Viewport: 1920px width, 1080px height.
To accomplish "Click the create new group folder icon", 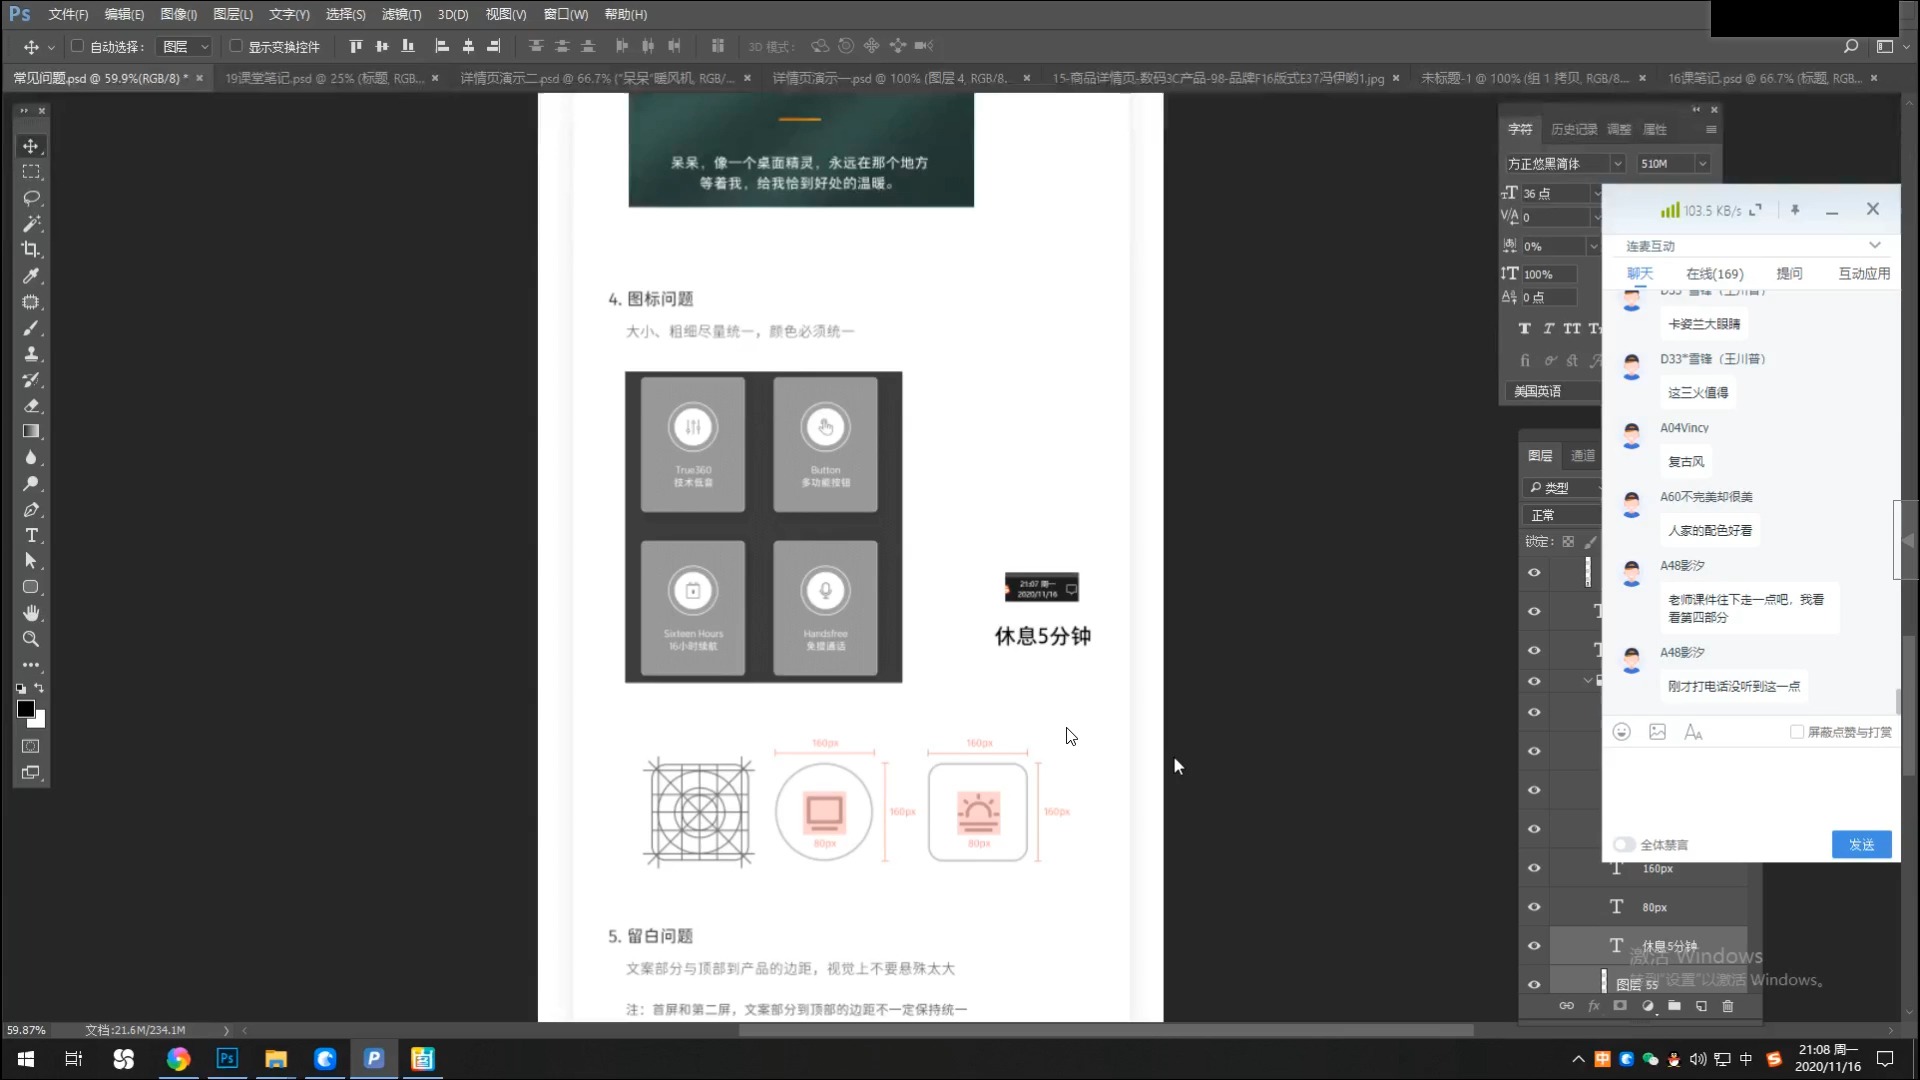I will coord(1674,1006).
